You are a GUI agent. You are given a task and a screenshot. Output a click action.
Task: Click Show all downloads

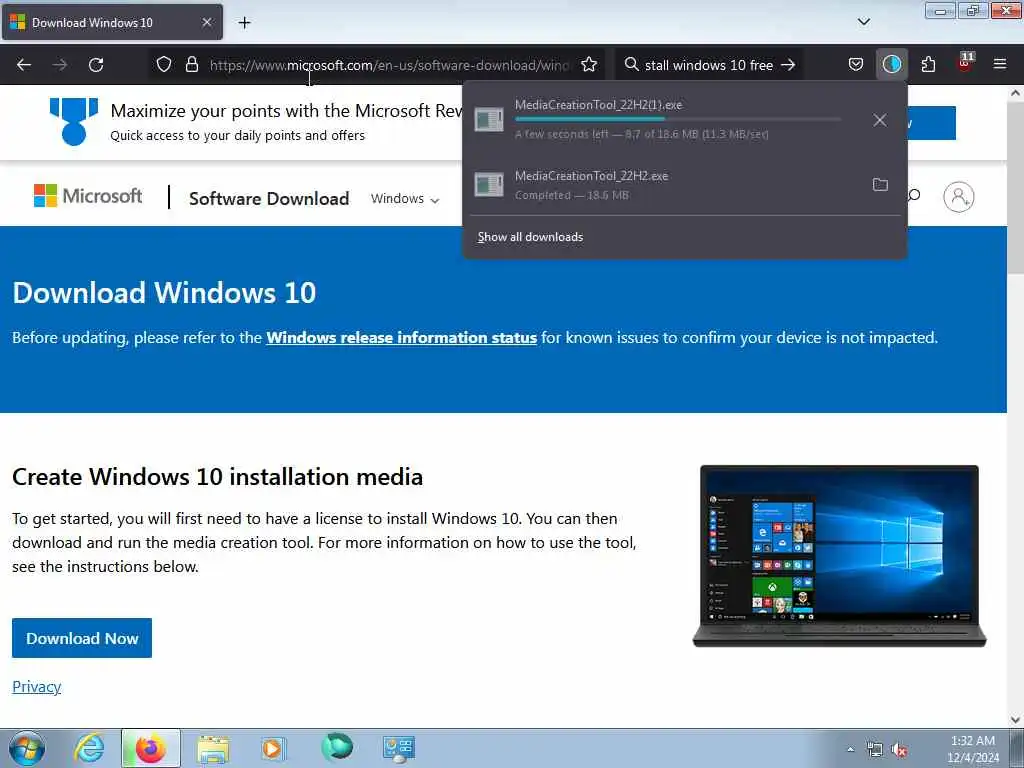coord(530,237)
